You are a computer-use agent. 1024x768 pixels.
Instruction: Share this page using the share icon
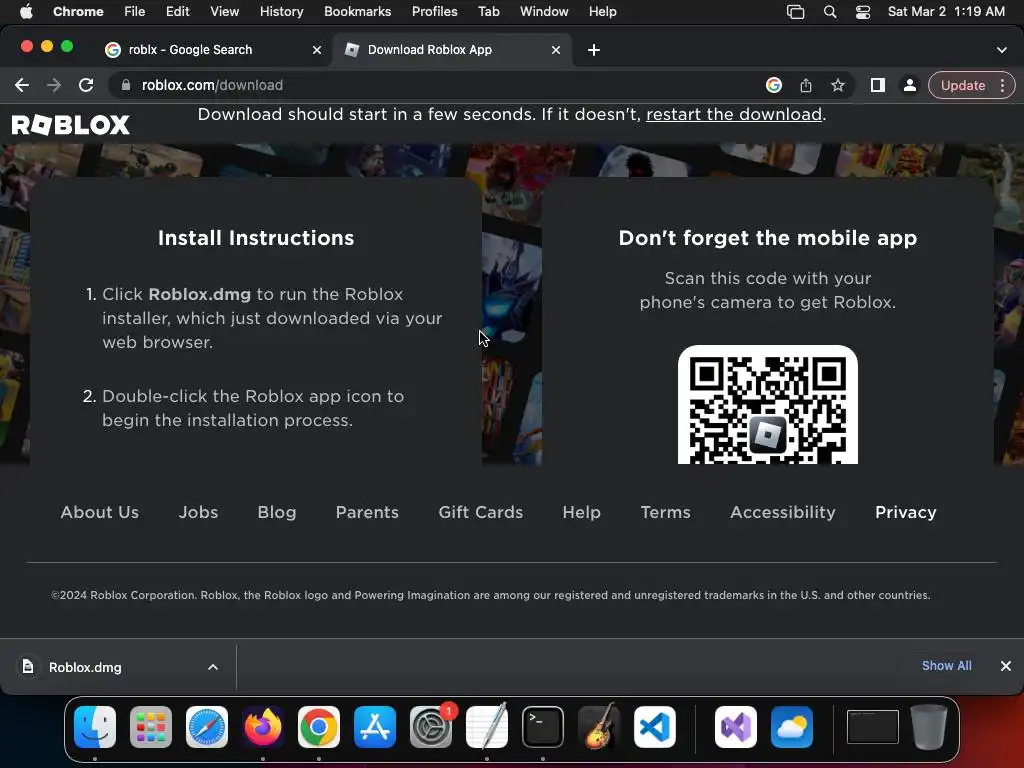coord(806,85)
